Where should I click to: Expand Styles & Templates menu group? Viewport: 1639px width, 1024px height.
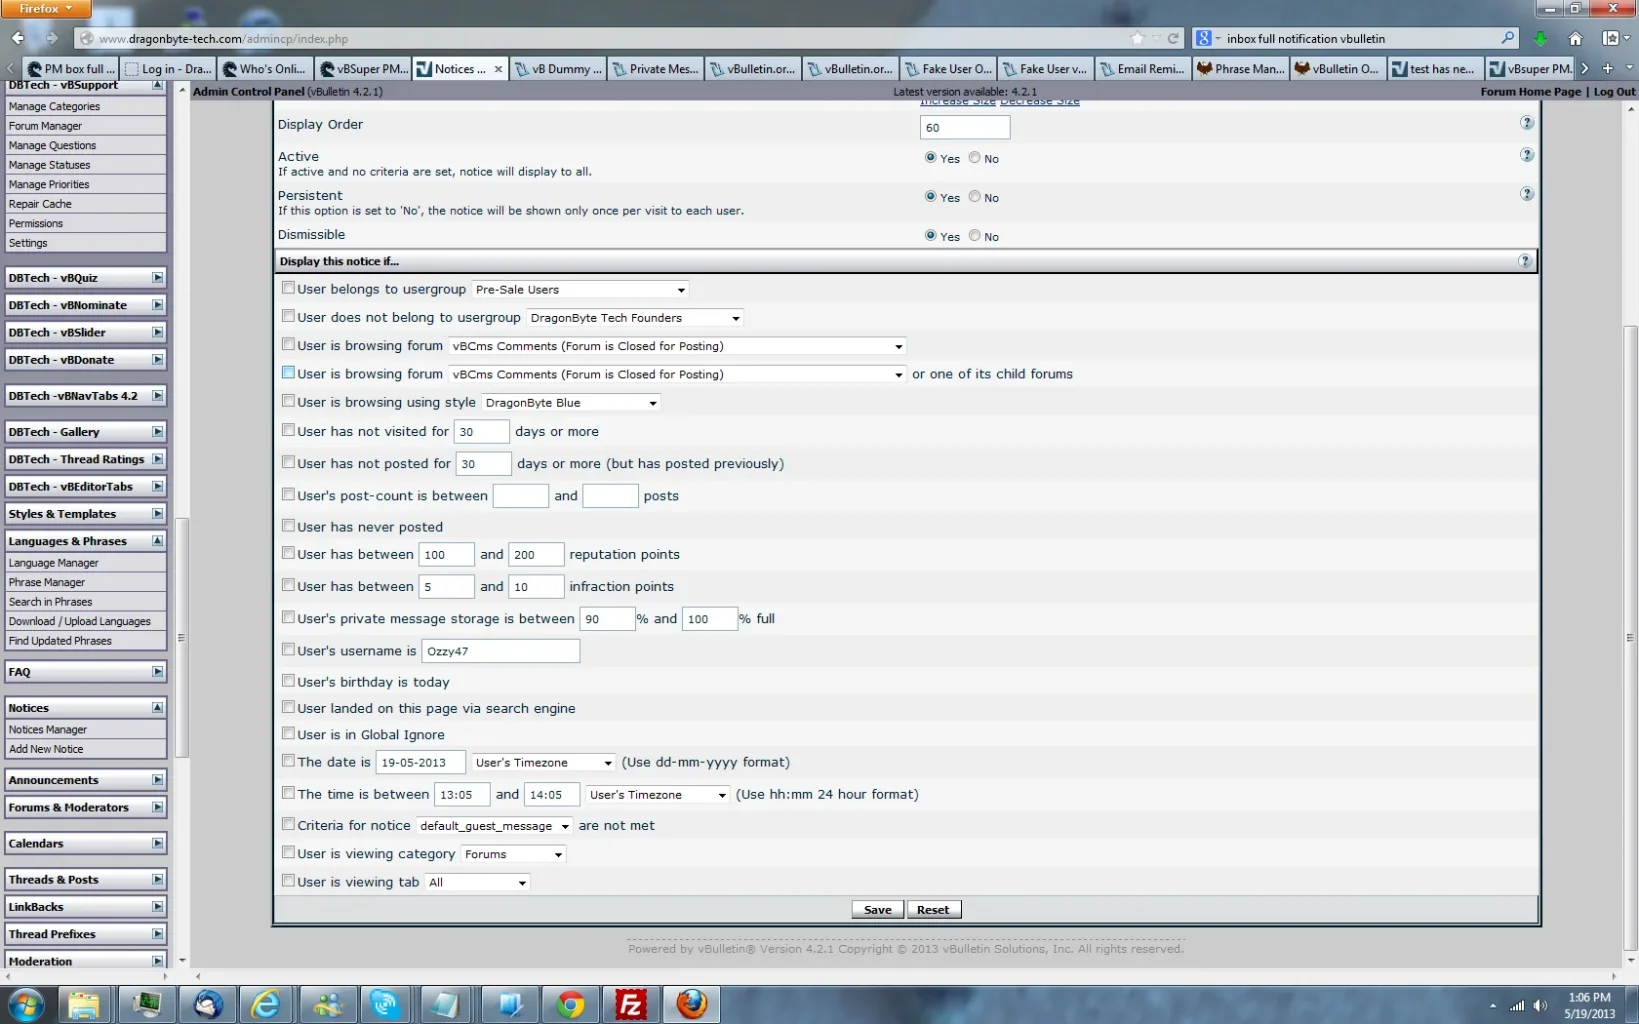tap(85, 514)
